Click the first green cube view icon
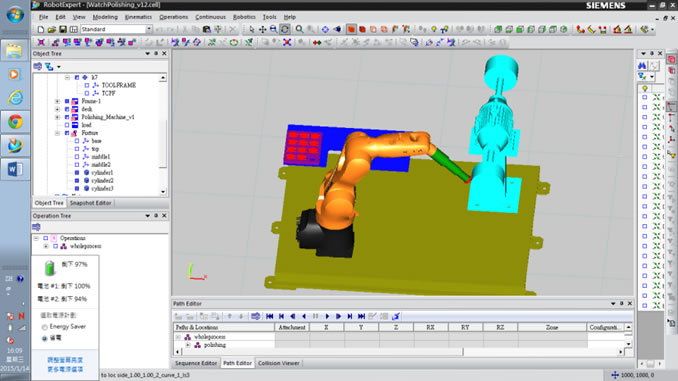 (x=498, y=29)
